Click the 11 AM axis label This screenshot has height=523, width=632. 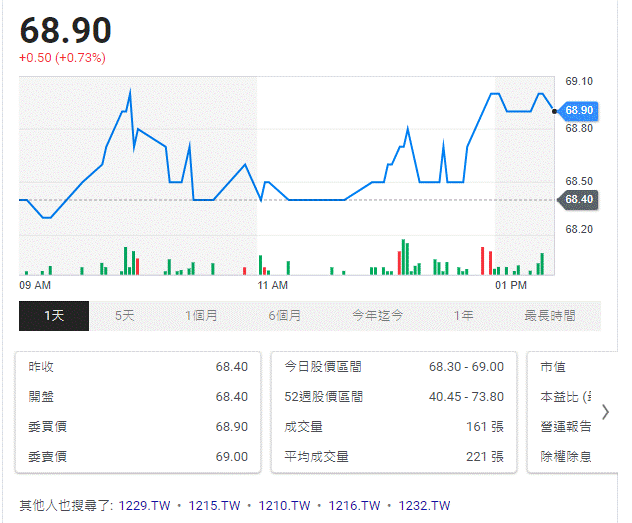(272, 286)
